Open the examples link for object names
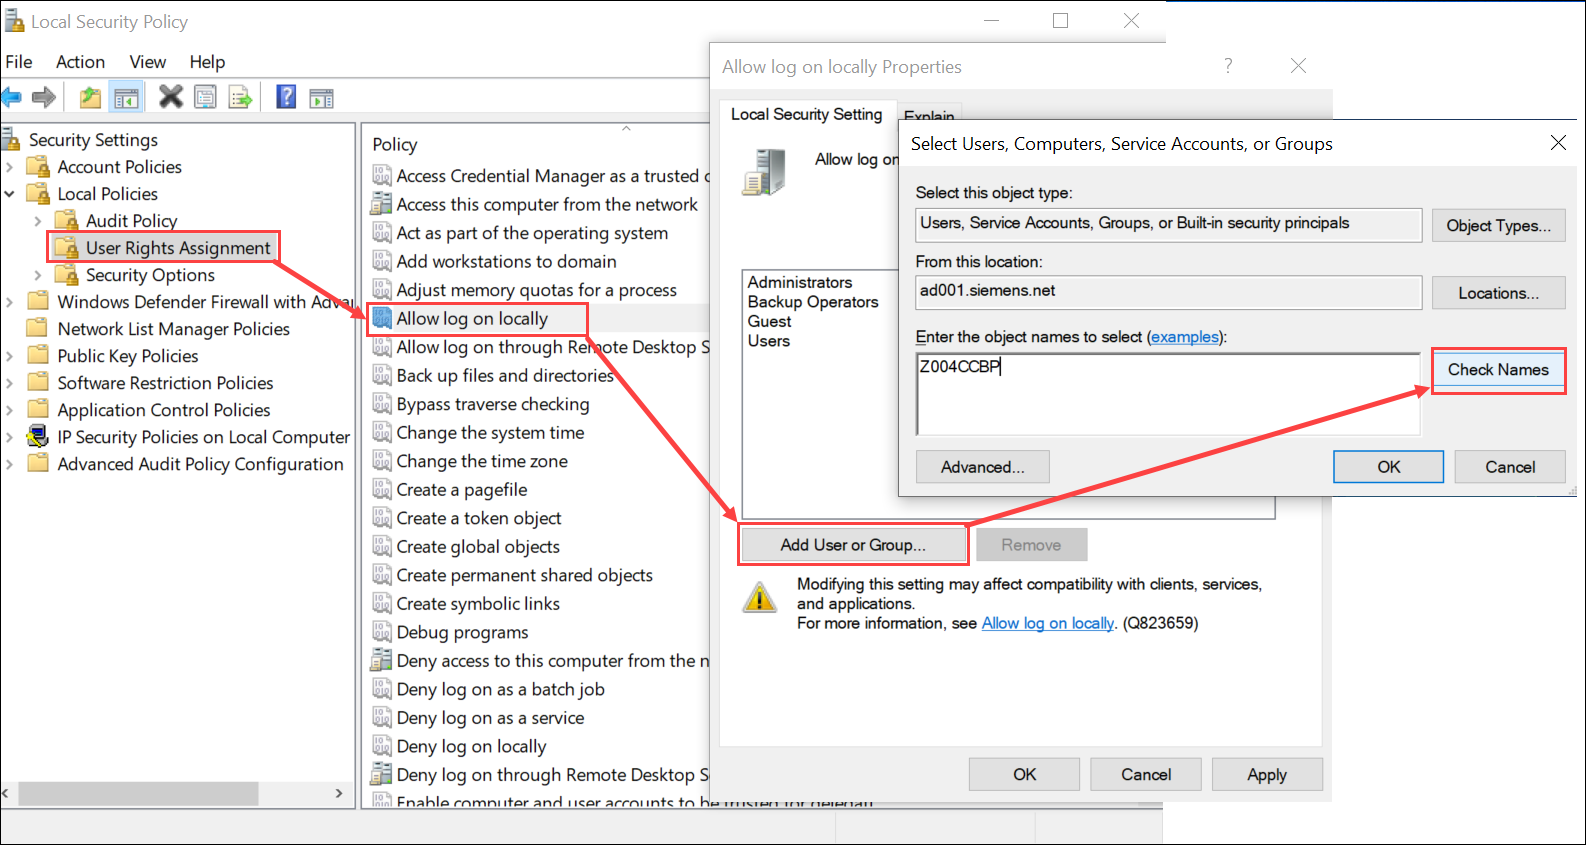The width and height of the screenshot is (1586, 845). (1184, 337)
